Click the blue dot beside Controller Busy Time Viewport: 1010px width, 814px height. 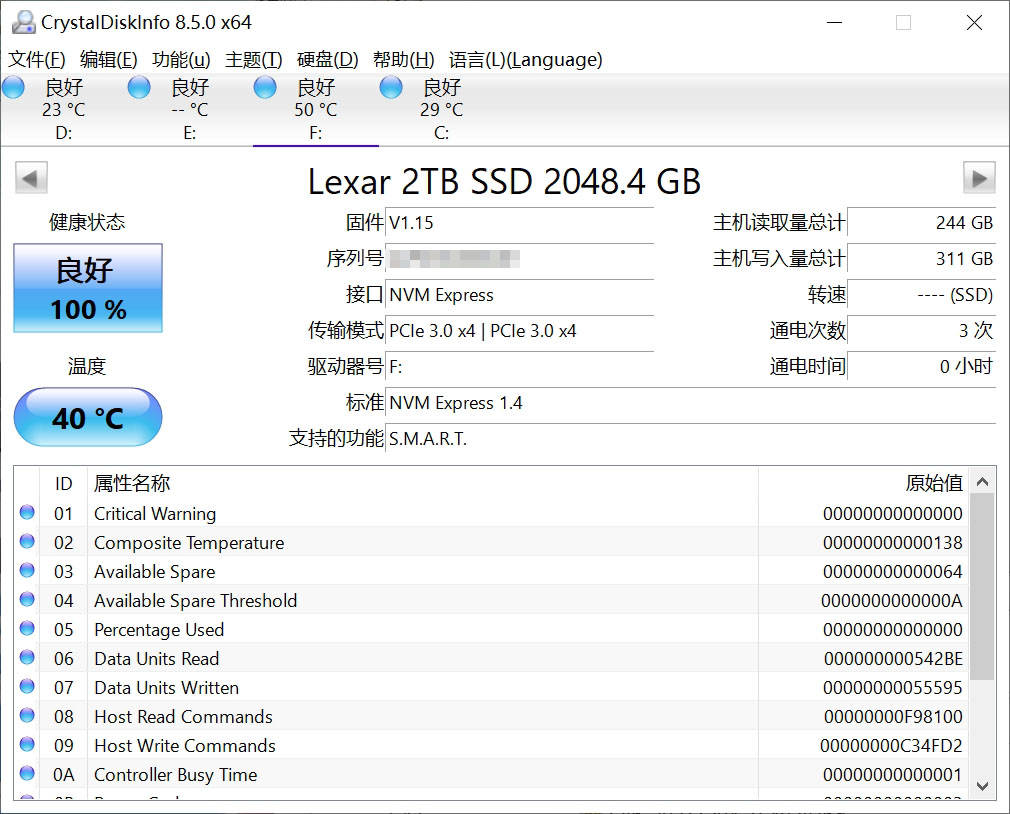point(27,773)
